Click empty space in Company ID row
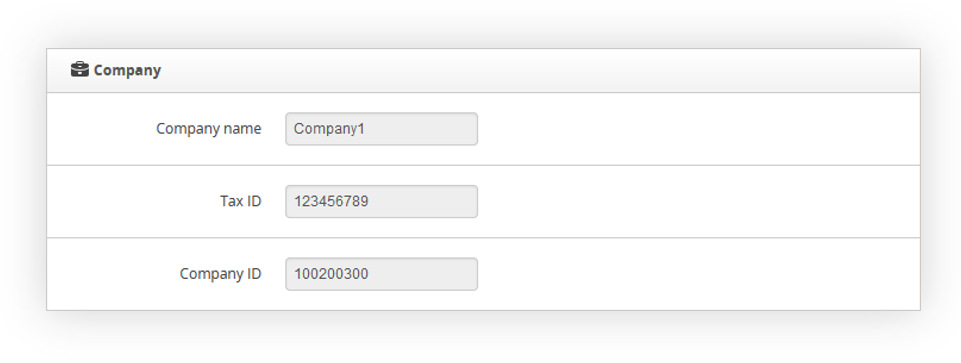The image size is (961, 363). [699, 273]
